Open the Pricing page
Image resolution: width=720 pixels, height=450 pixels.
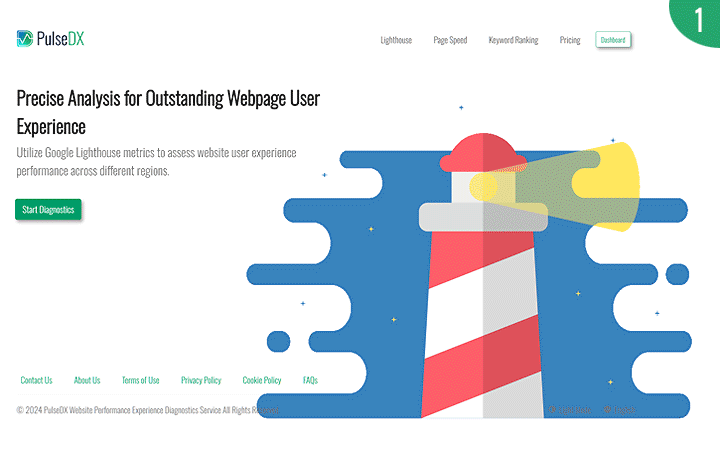[x=570, y=40]
